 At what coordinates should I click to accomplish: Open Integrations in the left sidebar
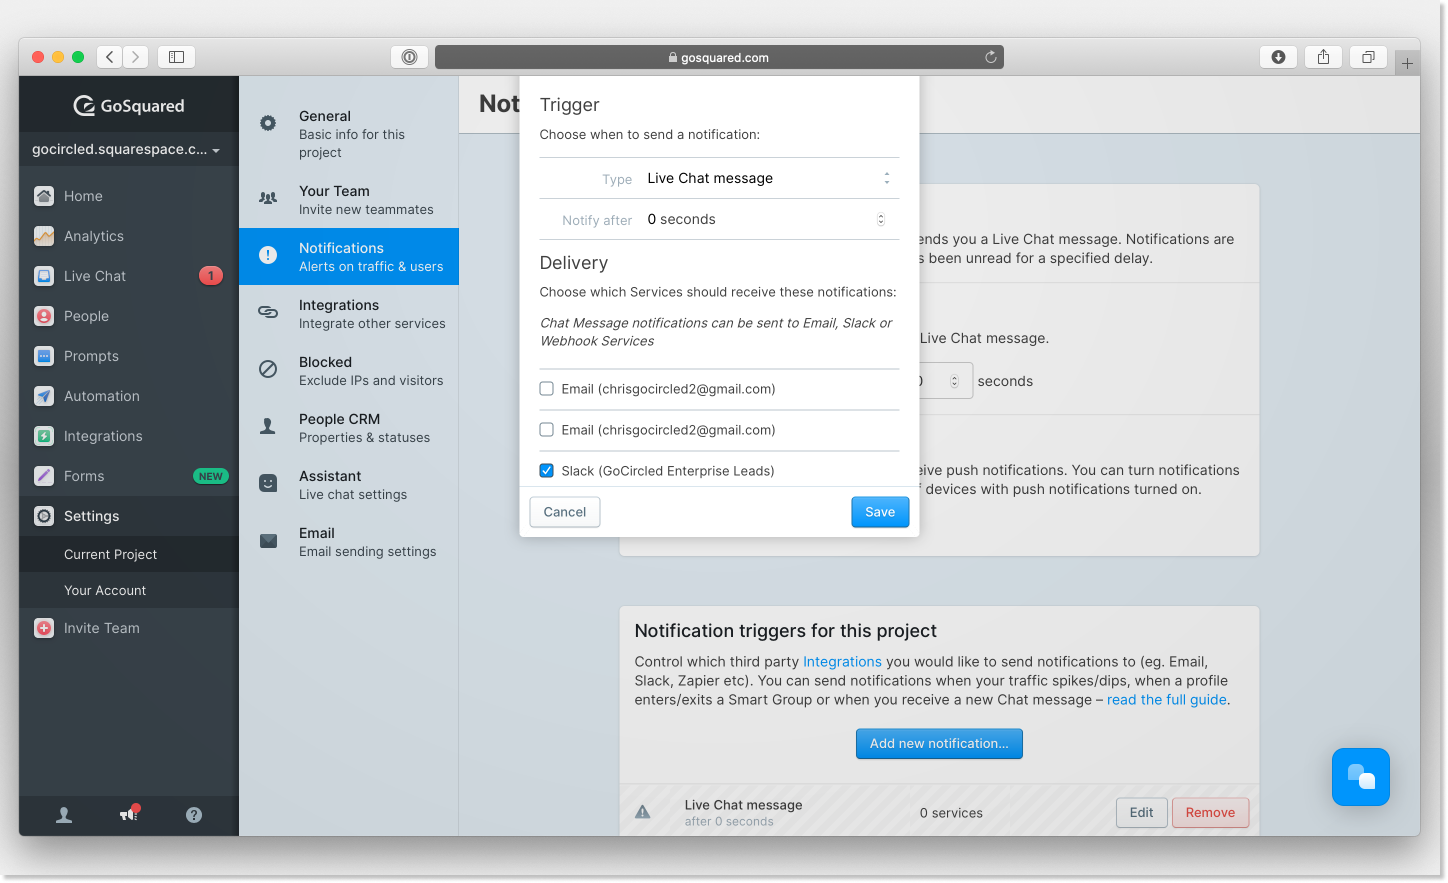pos(128,436)
